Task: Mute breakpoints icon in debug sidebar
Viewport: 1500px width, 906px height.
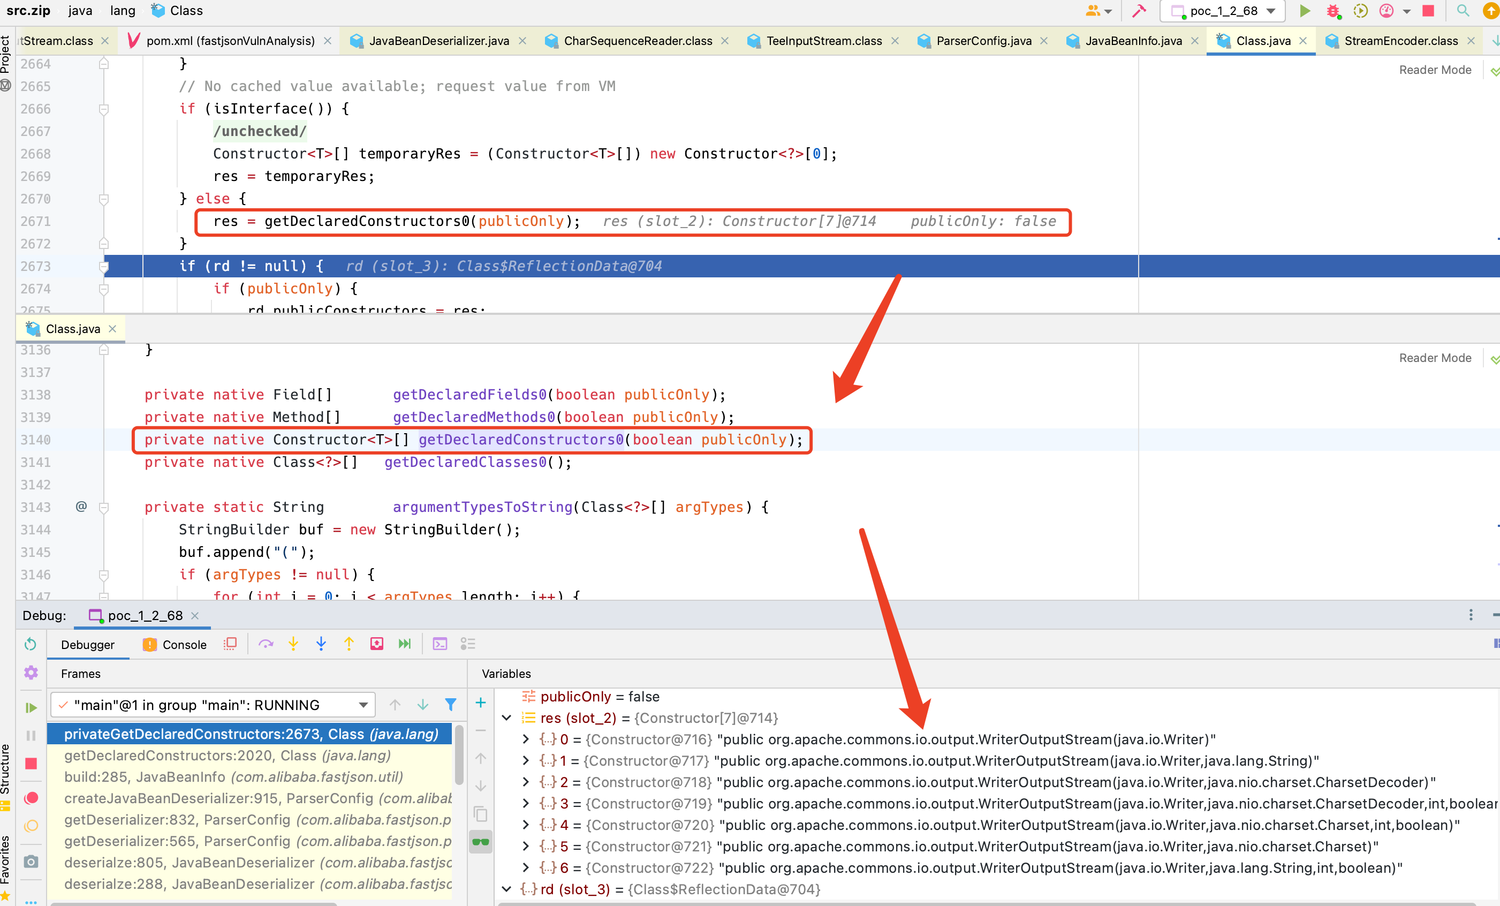Action: [x=31, y=826]
